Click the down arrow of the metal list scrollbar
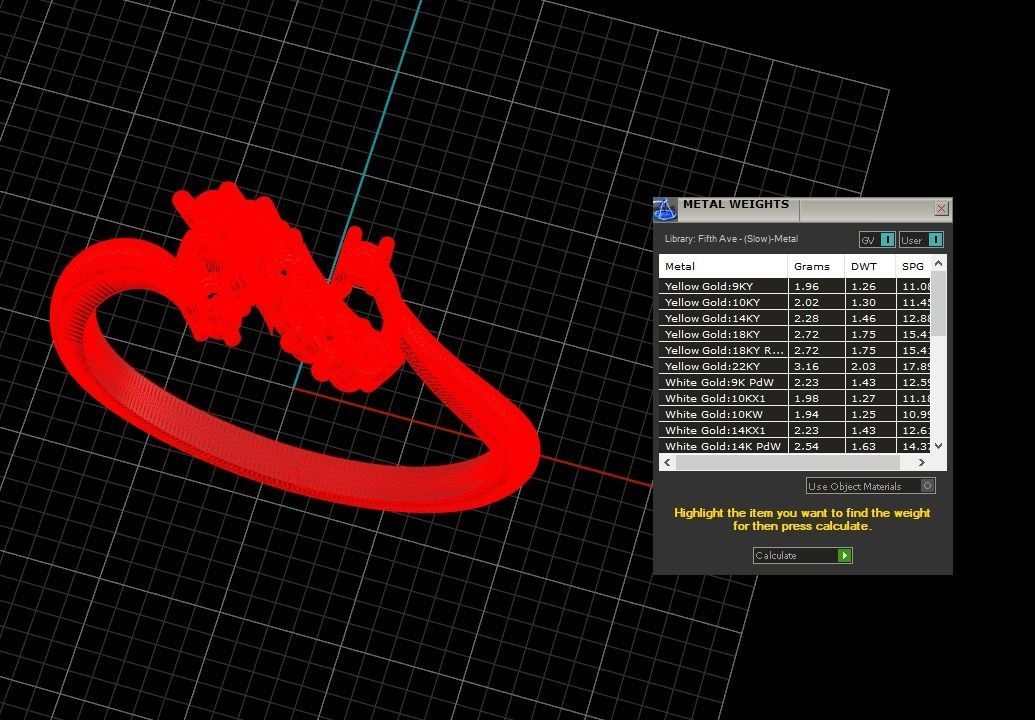Image resolution: width=1035 pixels, height=720 pixels. (x=939, y=445)
